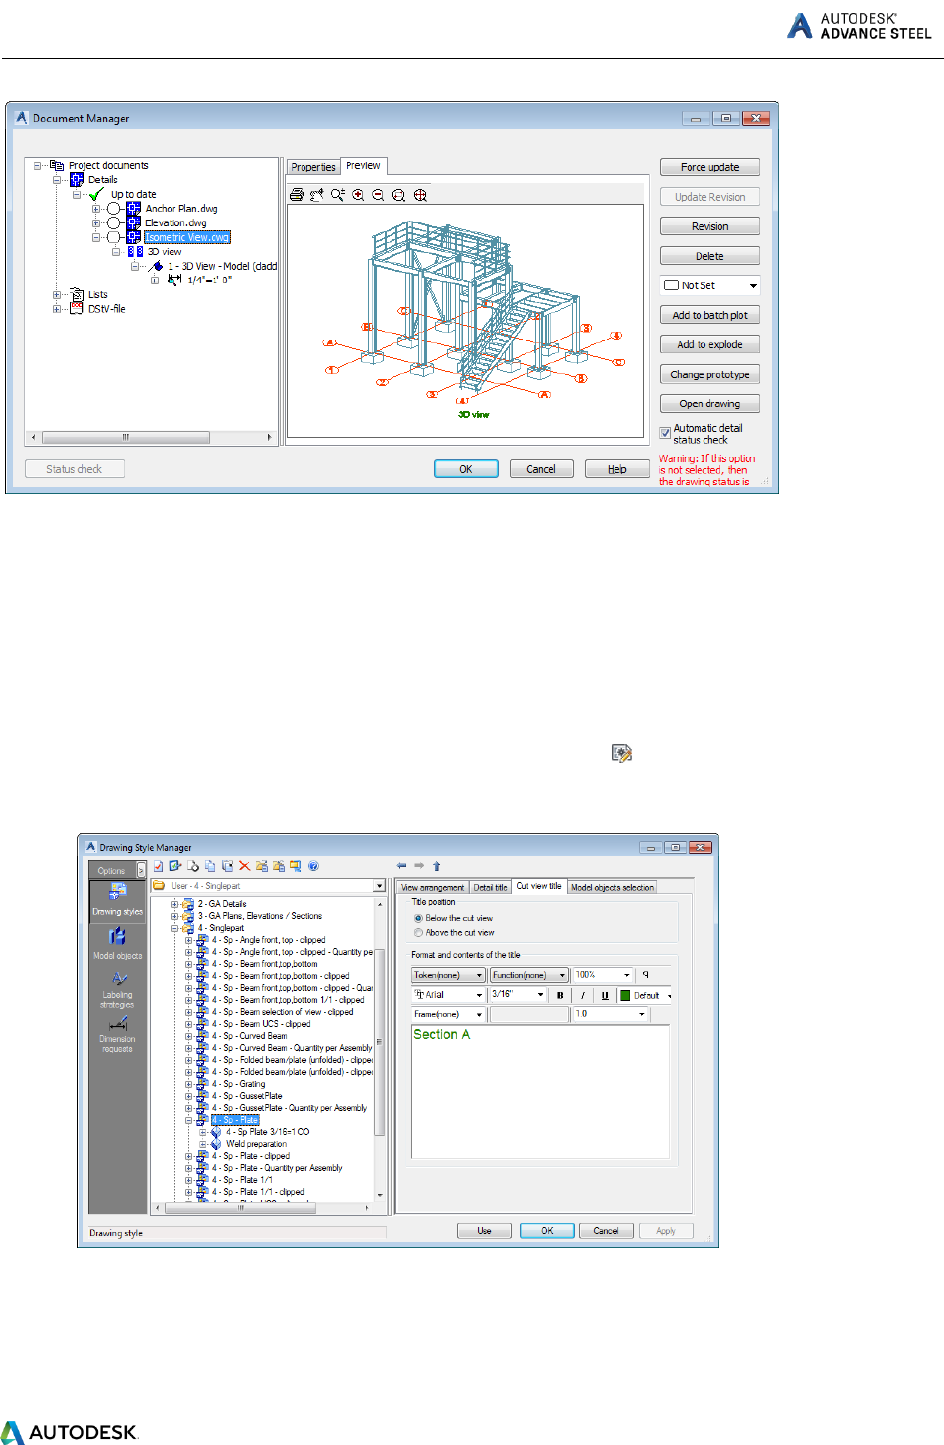Click the zoom extents crosshair icon in Preview
944x1445 pixels.
tap(420, 195)
